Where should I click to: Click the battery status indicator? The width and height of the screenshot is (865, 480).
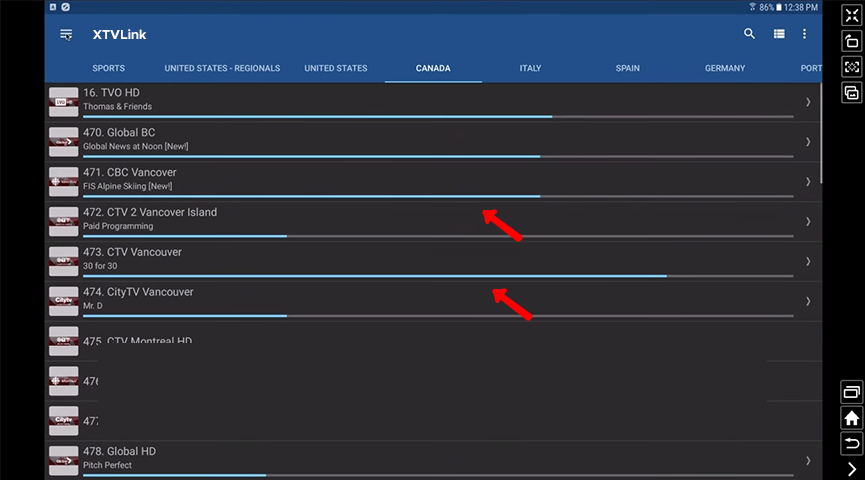click(779, 7)
